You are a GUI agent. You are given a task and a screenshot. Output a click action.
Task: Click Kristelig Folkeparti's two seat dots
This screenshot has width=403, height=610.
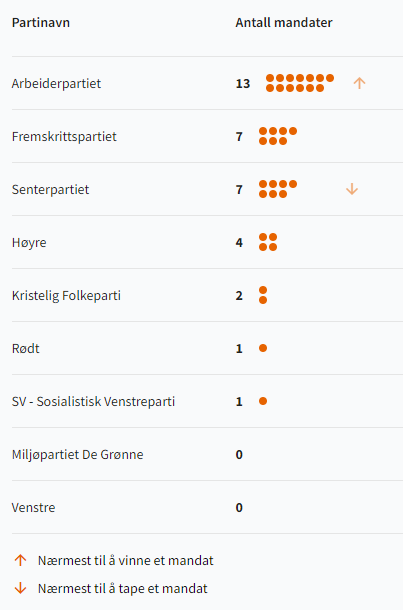point(263,295)
